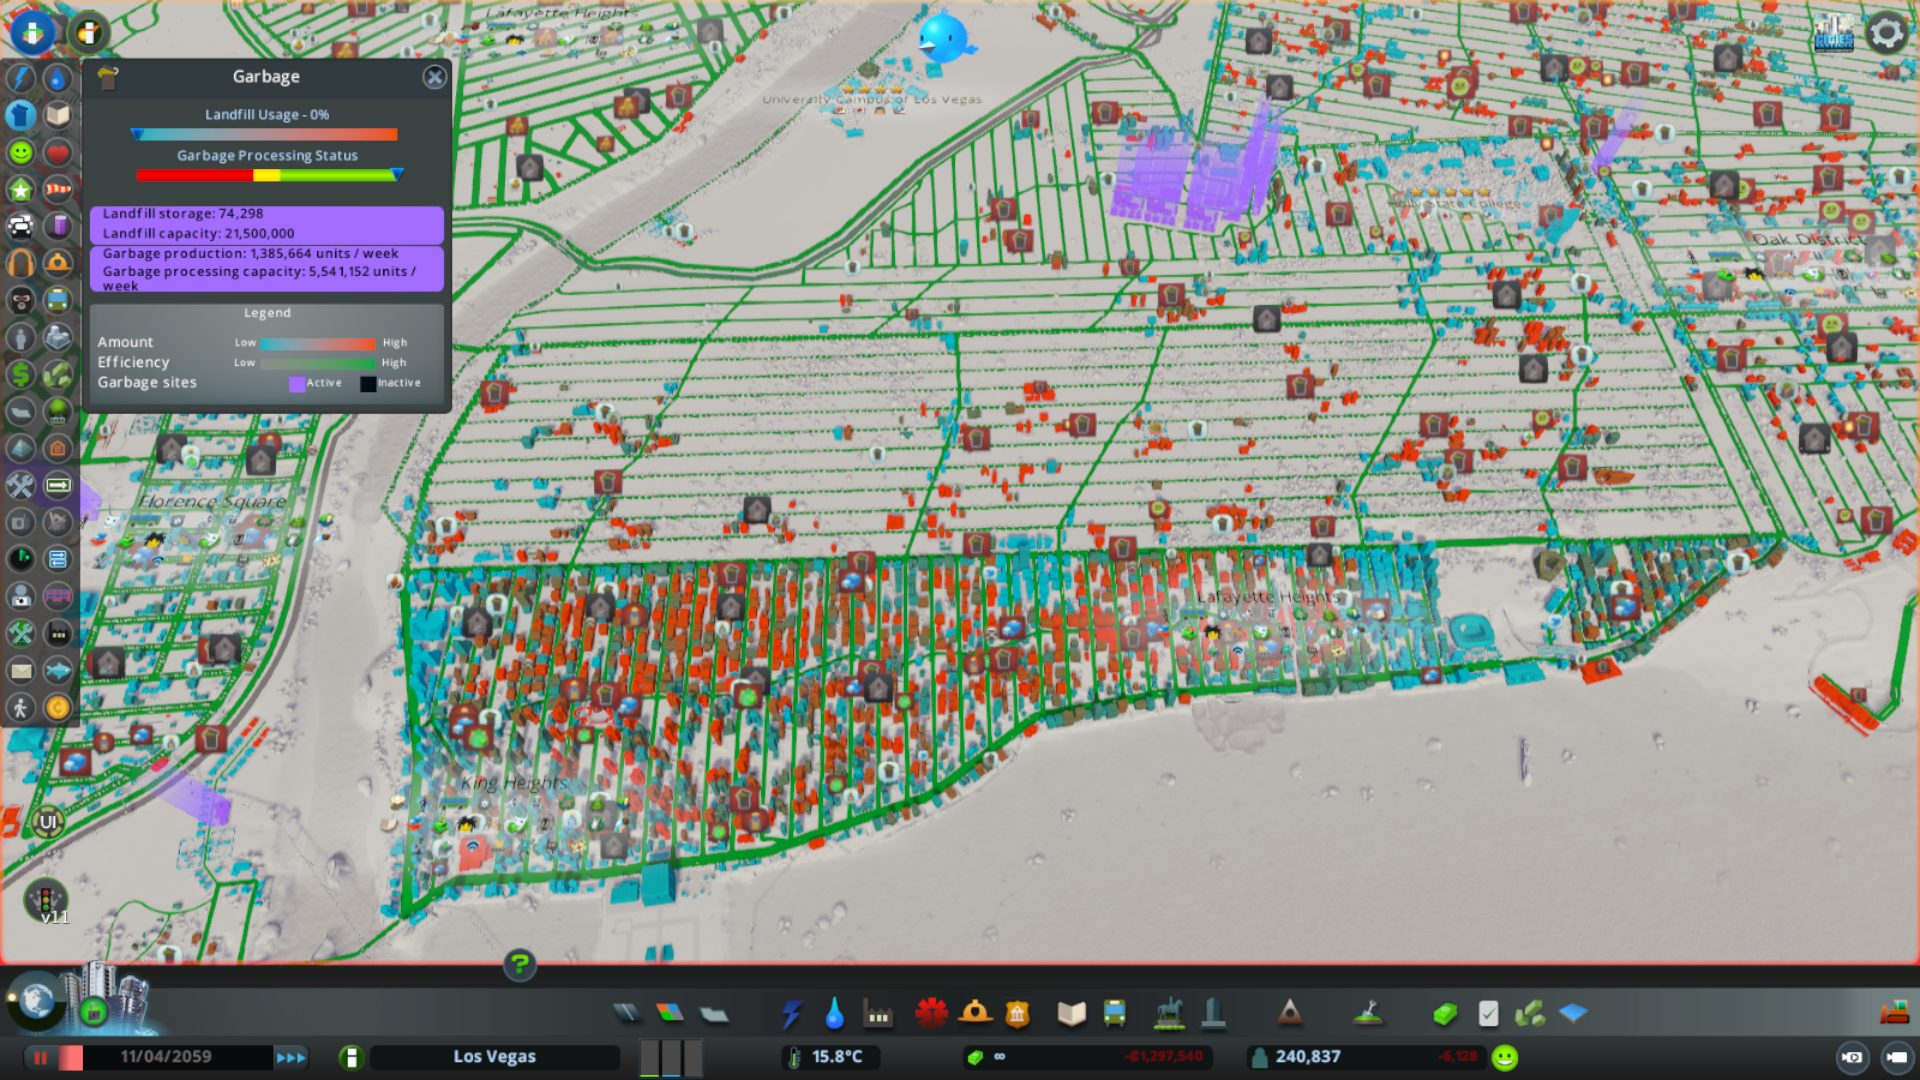Click the Garbage production 1,385,664 units text
The height and width of the screenshot is (1080, 1920).
[250, 254]
